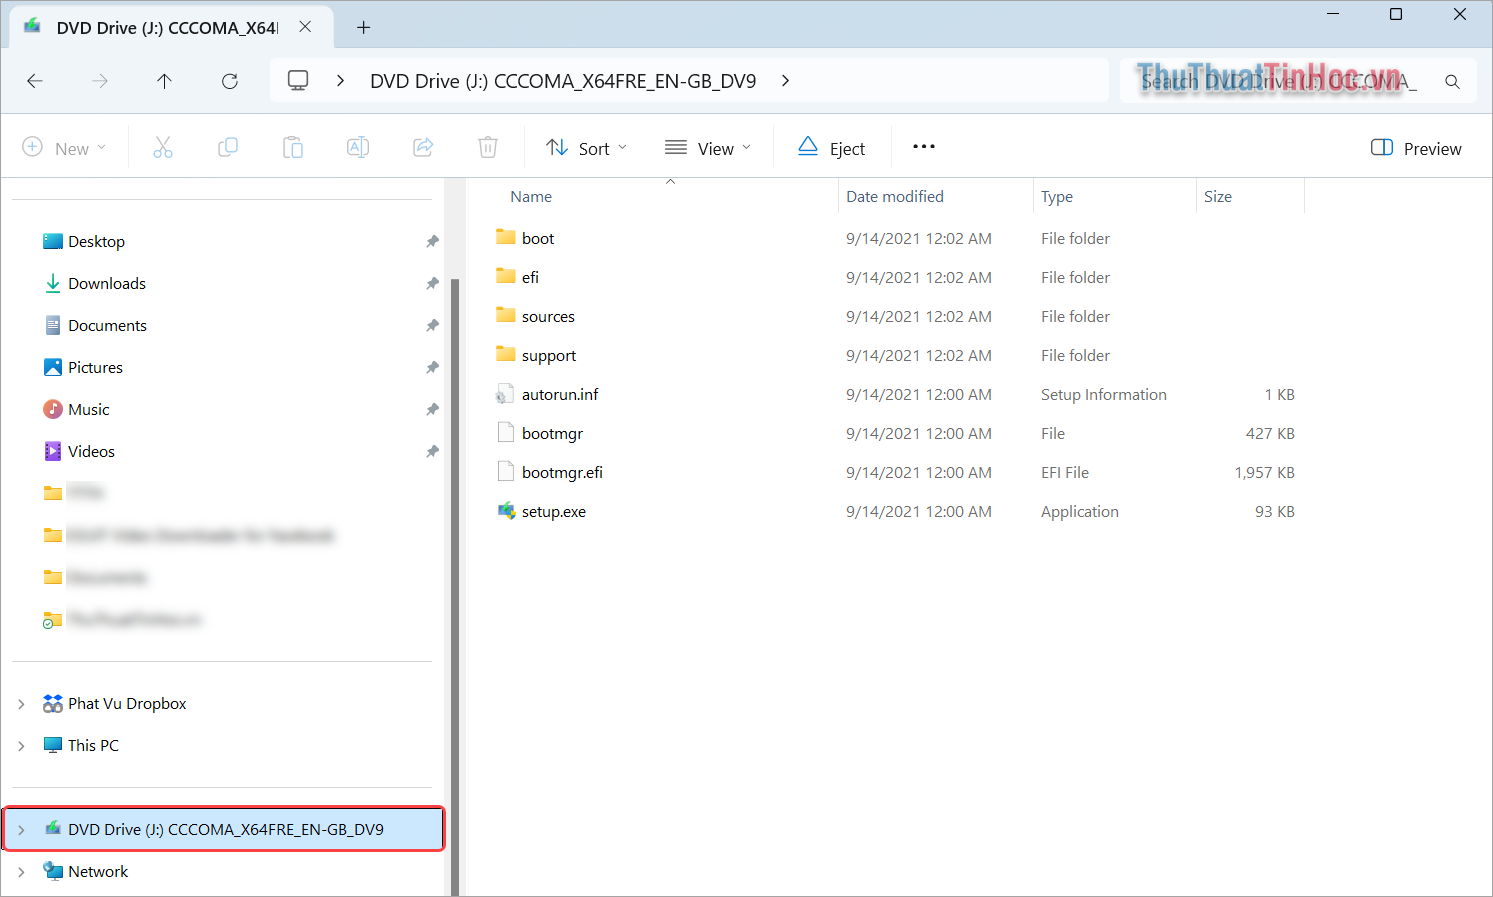Click the Paste clipboard icon
Screen dimensions: 1493x897
click(x=293, y=148)
